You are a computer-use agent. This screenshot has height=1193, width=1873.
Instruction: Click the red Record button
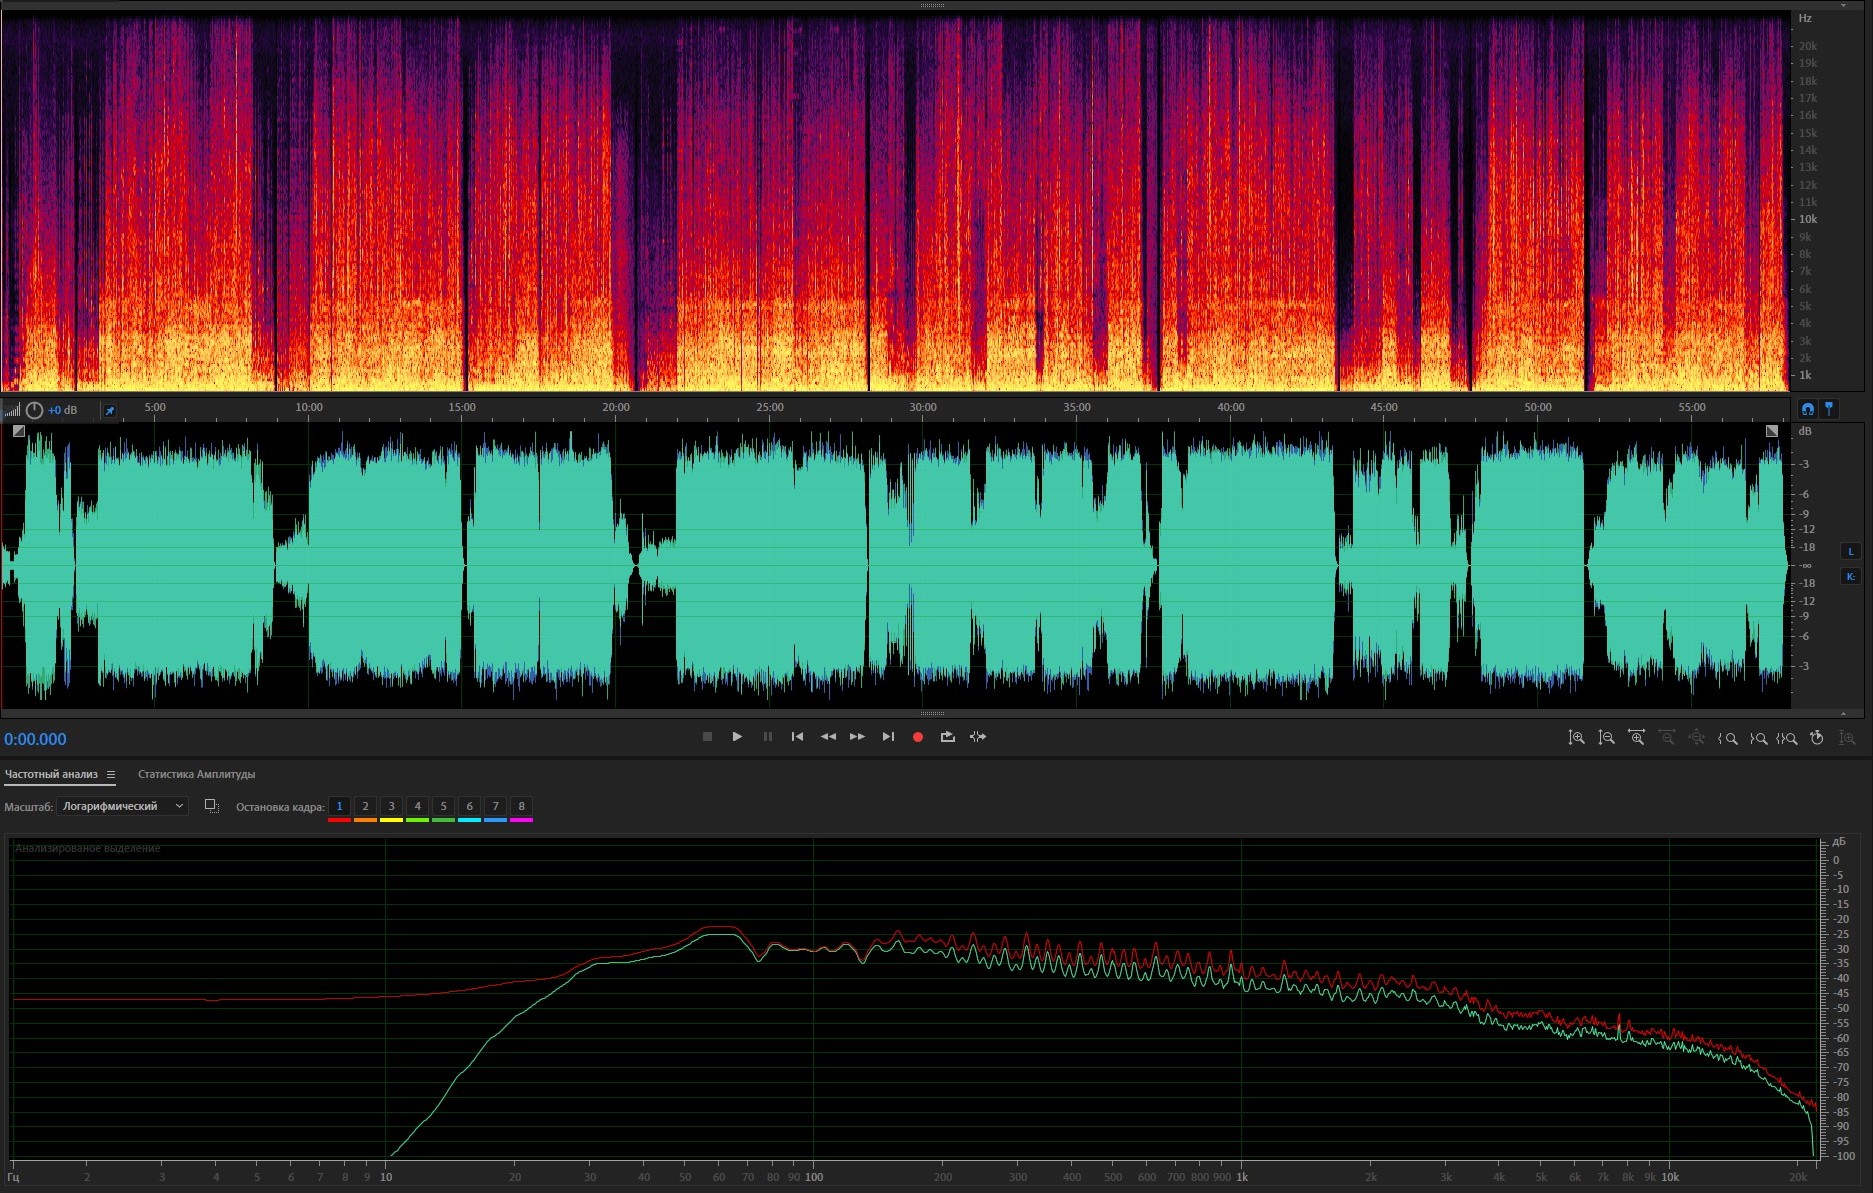pos(917,737)
